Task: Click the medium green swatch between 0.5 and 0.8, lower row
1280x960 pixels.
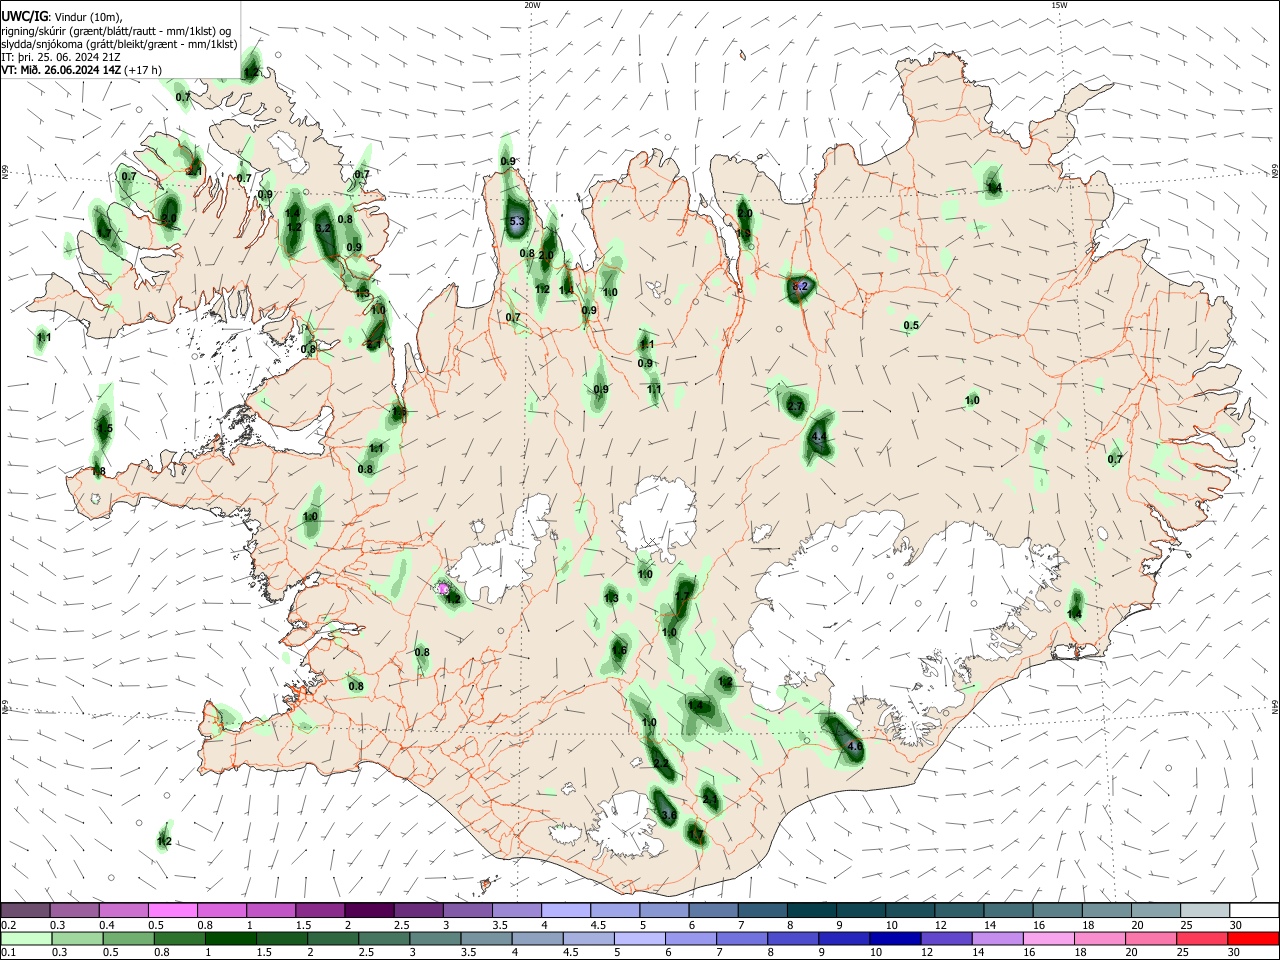Action: [x=129, y=938]
